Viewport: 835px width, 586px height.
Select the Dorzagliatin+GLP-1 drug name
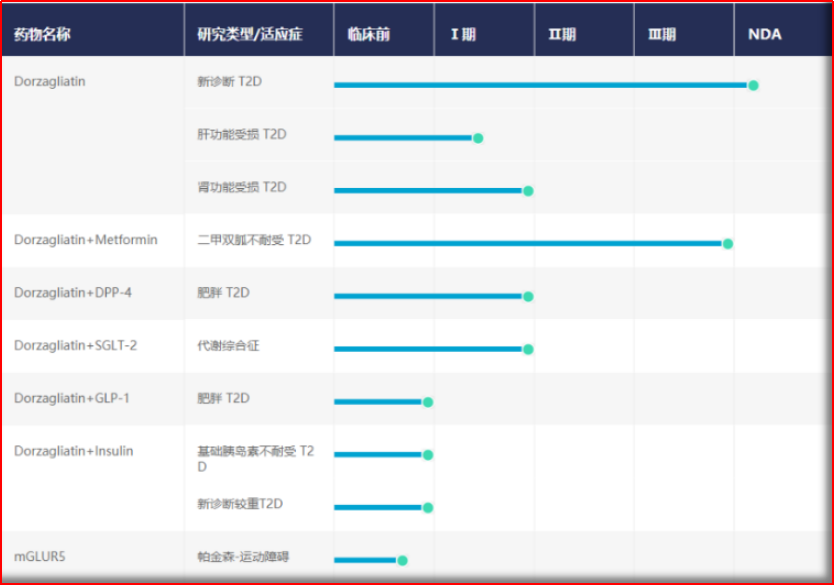72,399
